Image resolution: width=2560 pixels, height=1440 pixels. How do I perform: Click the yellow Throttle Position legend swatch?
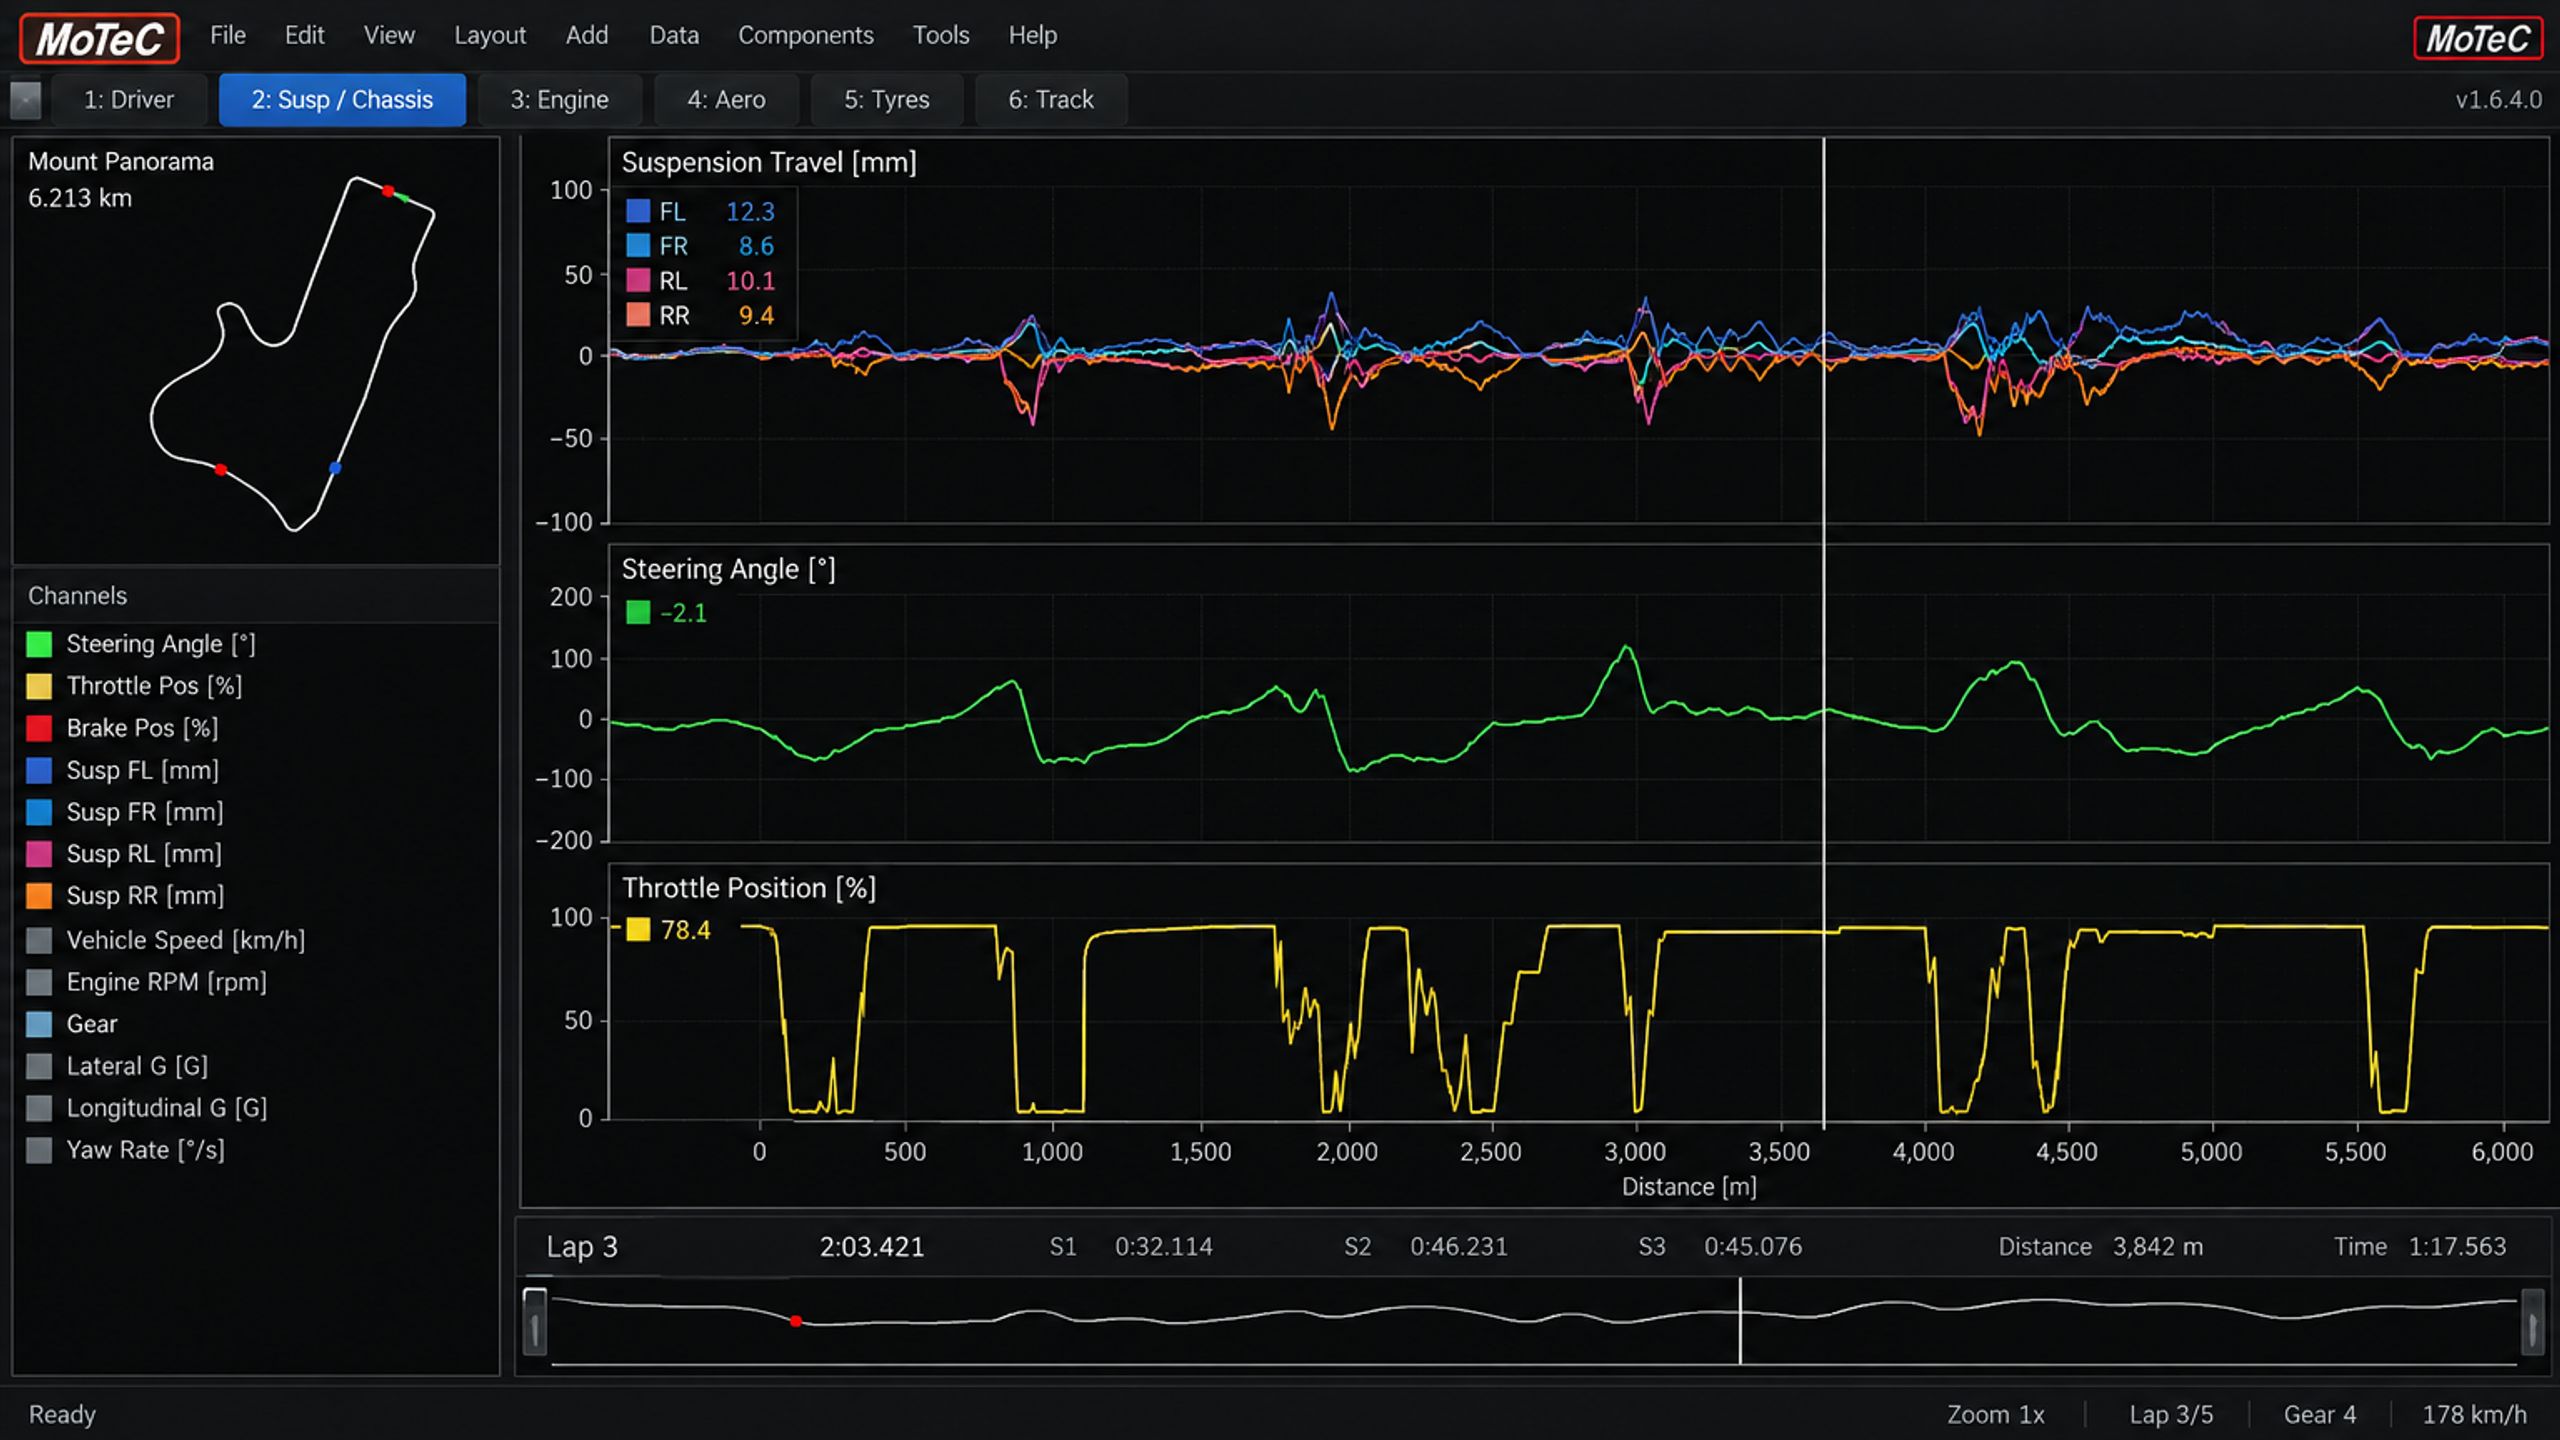coord(638,930)
